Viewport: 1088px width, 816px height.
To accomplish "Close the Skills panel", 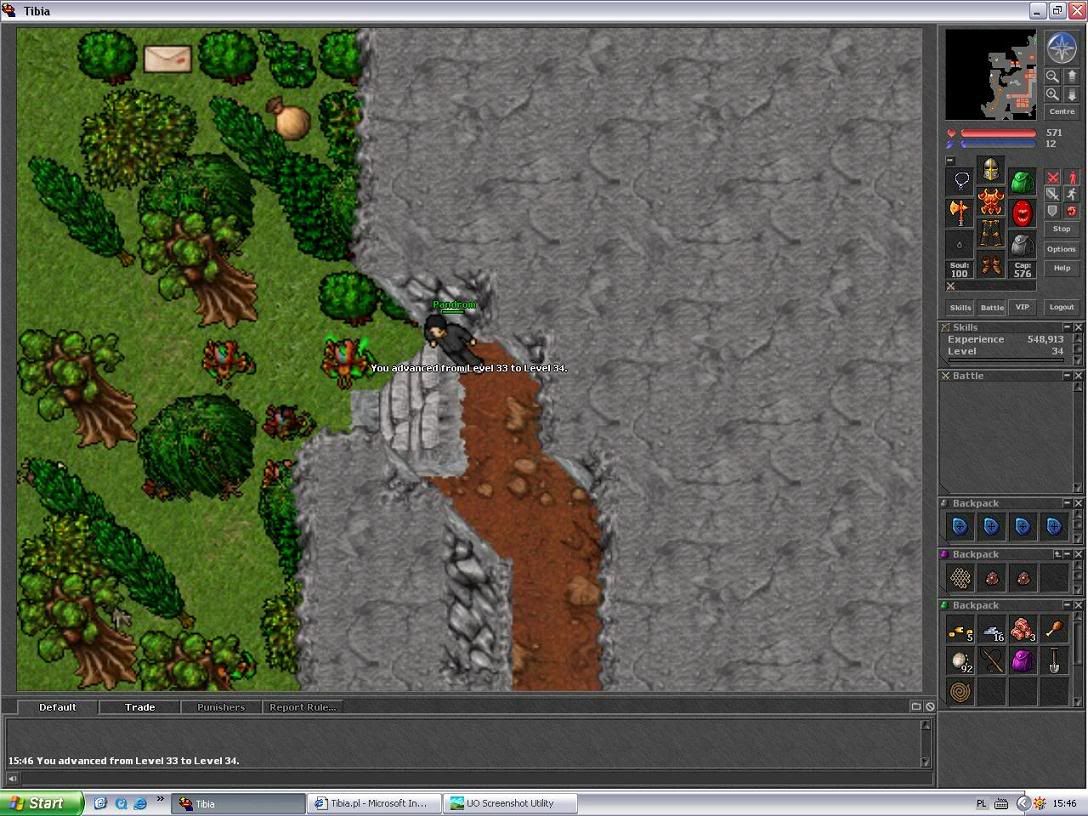I will pyautogui.click(x=1078, y=327).
